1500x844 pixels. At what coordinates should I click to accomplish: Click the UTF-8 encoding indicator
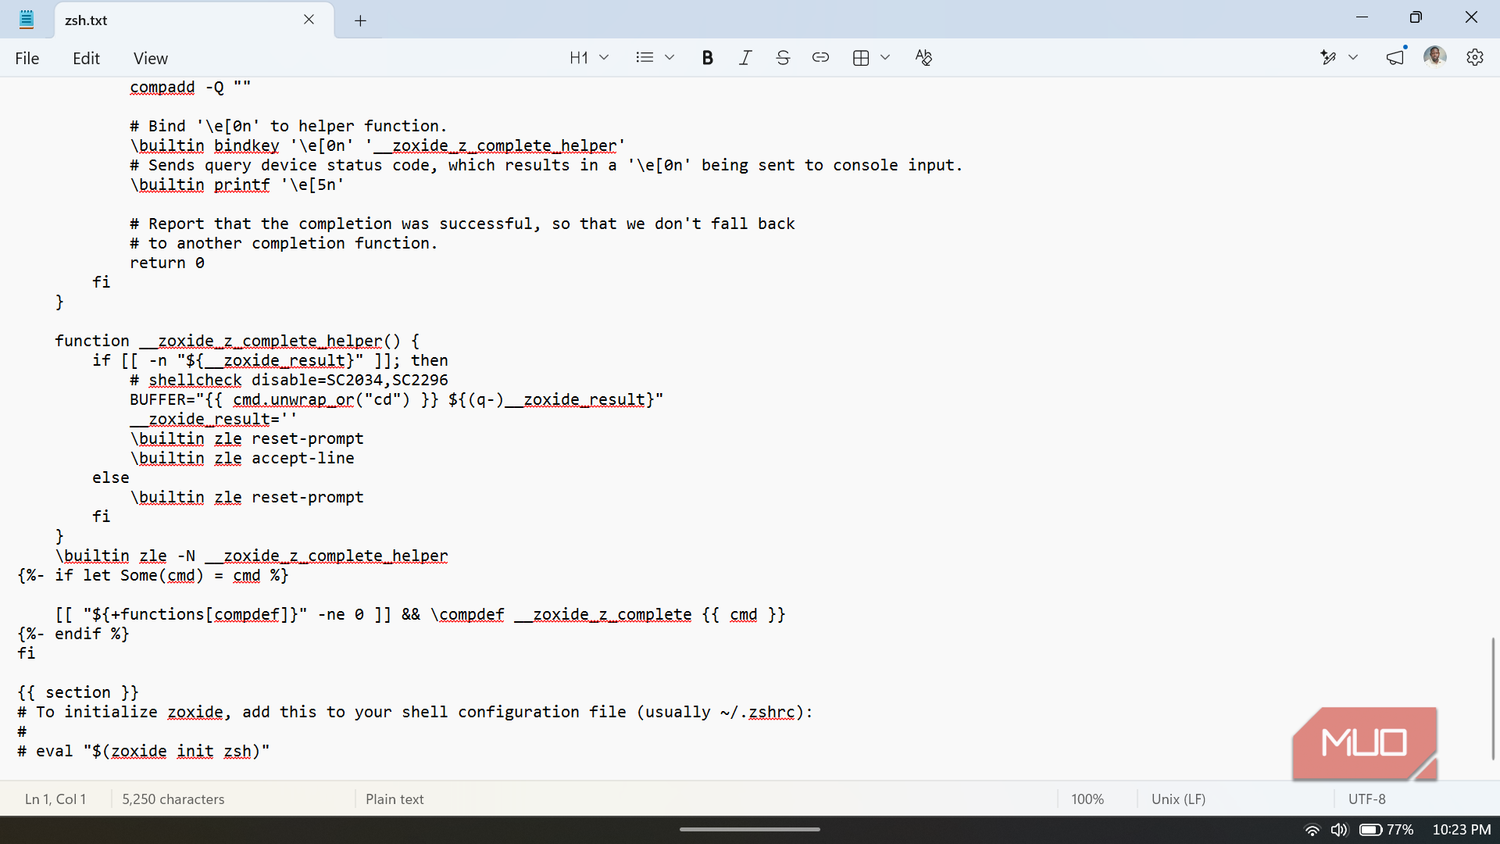click(1367, 799)
